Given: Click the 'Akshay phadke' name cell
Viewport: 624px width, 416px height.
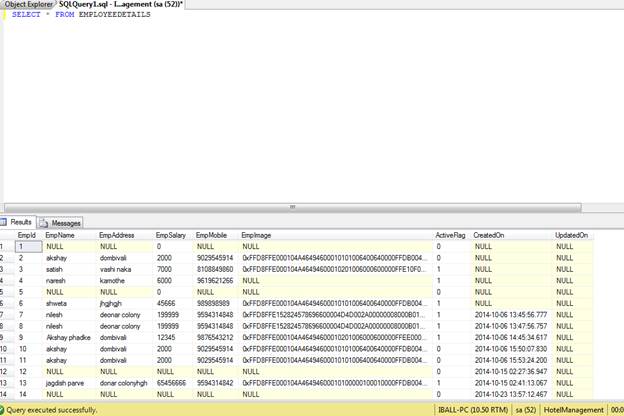Looking at the screenshot, I should (70, 338).
